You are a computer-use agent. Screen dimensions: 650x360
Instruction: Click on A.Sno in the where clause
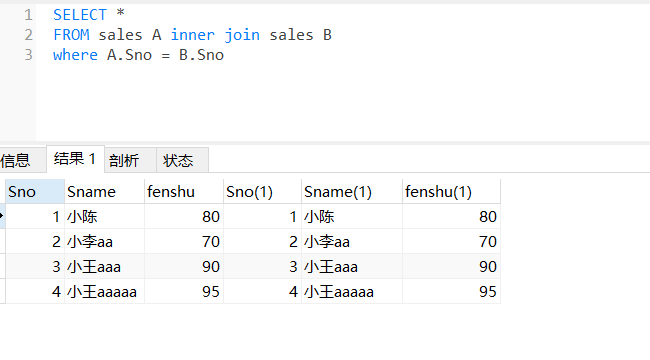pos(130,55)
